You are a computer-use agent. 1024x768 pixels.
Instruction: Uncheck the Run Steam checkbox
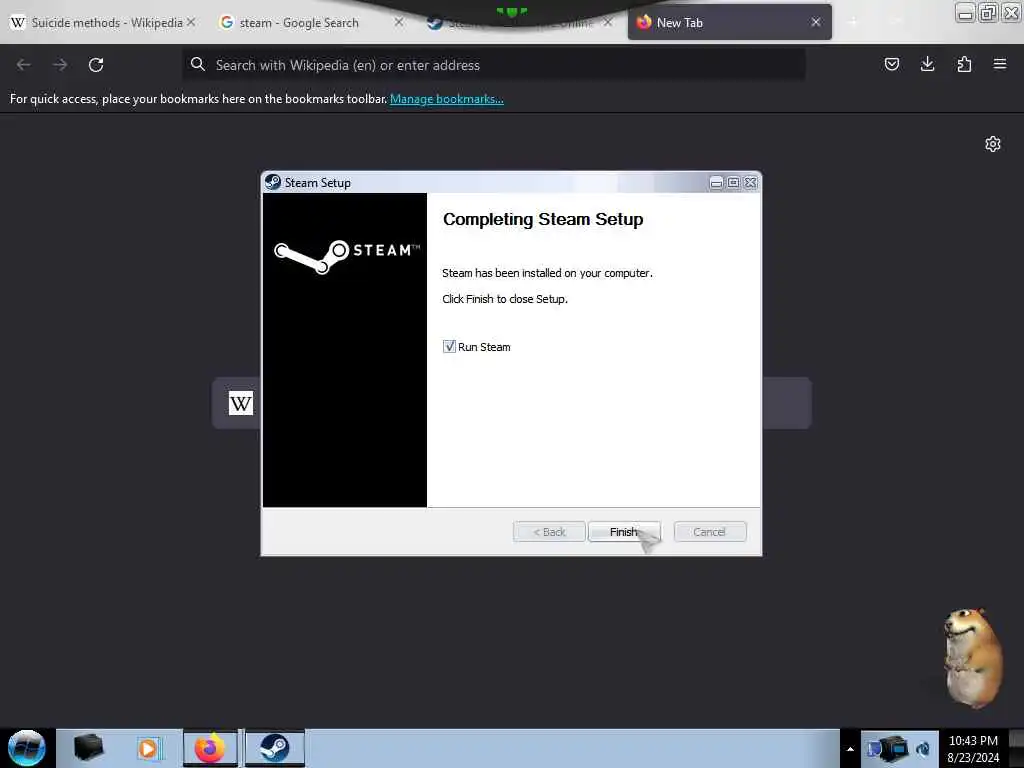(x=449, y=347)
